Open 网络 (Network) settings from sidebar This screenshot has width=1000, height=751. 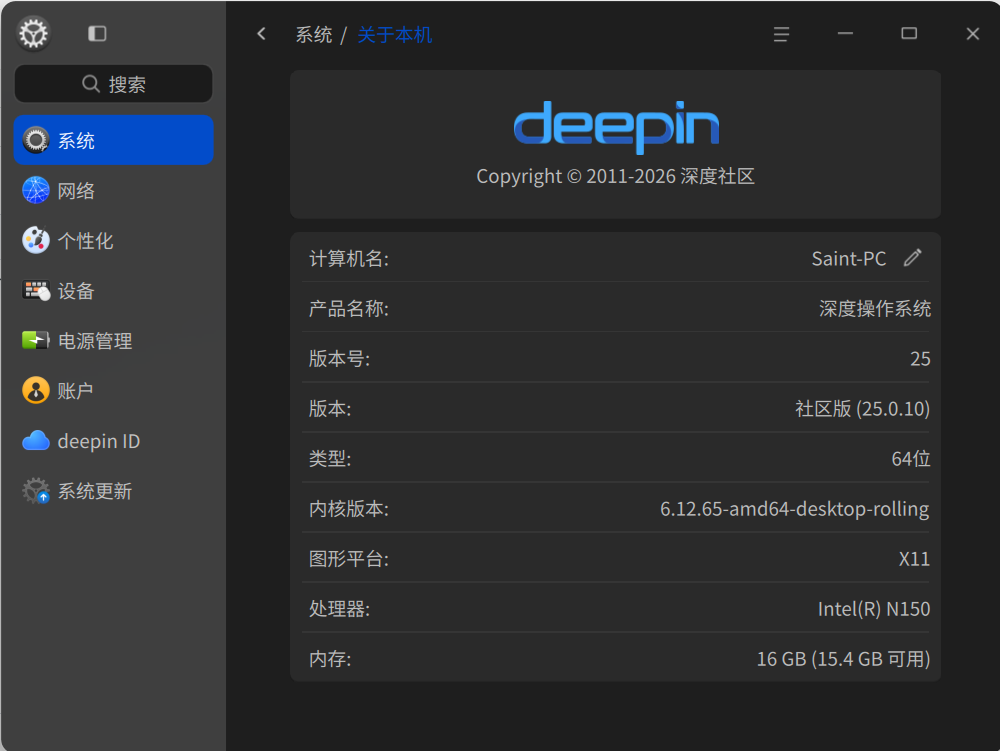(34, 190)
